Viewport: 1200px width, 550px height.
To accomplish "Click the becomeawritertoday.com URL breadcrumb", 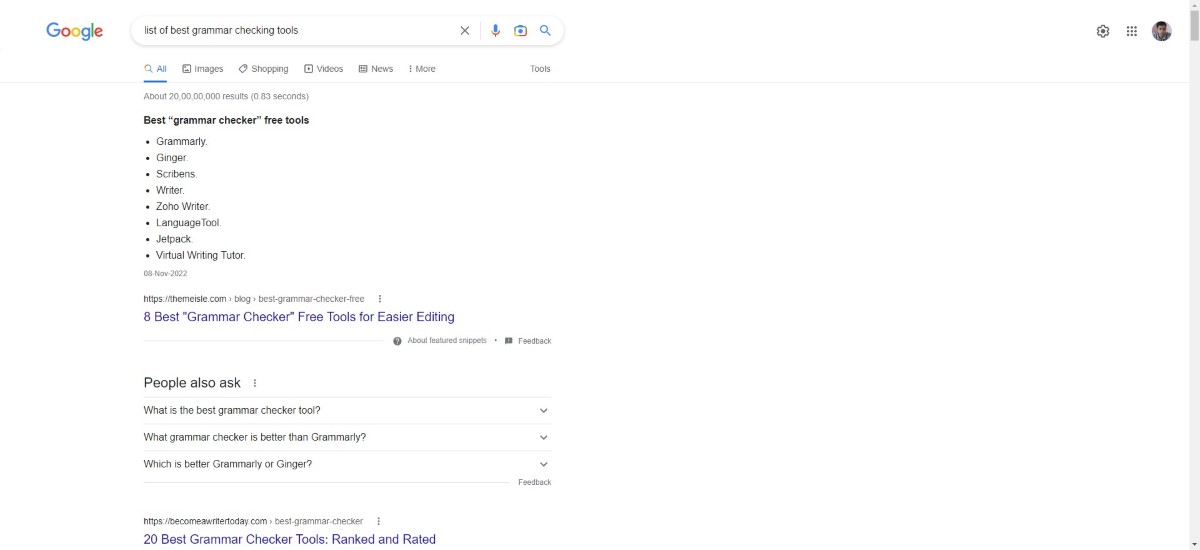I will pyautogui.click(x=253, y=521).
